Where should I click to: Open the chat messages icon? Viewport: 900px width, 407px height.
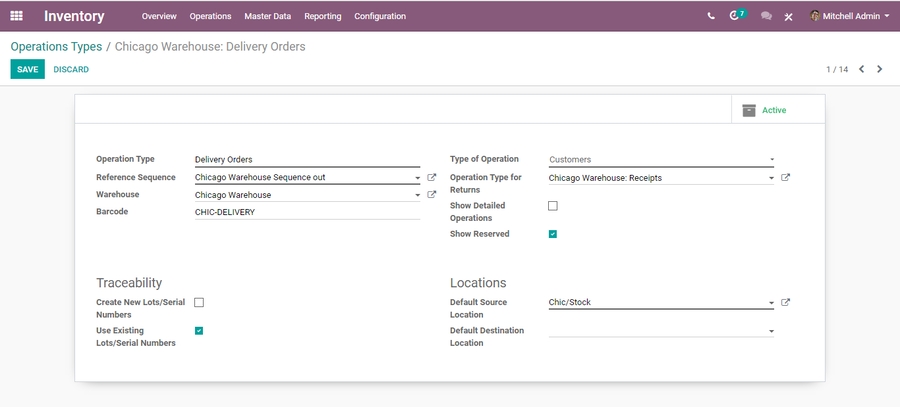pyautogui.click(x=766, y=16)
